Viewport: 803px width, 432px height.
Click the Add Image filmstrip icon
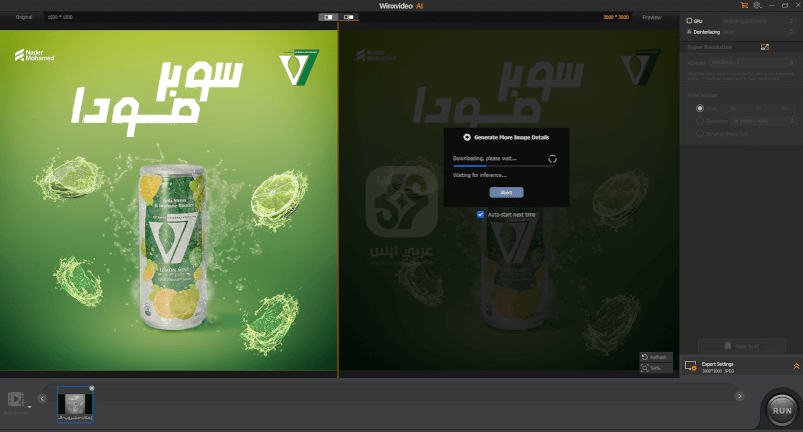pyautogui.click(x=15, y=399)
